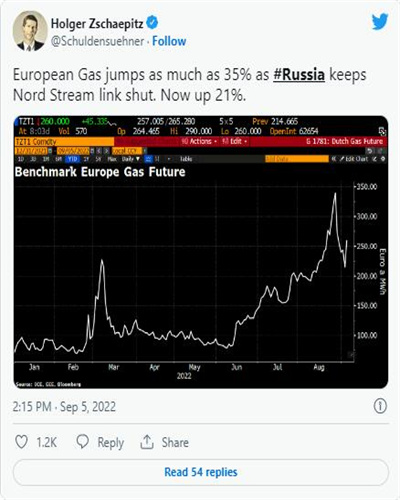Click the share upload icon
400x500 pixels.
coord(147,442)
